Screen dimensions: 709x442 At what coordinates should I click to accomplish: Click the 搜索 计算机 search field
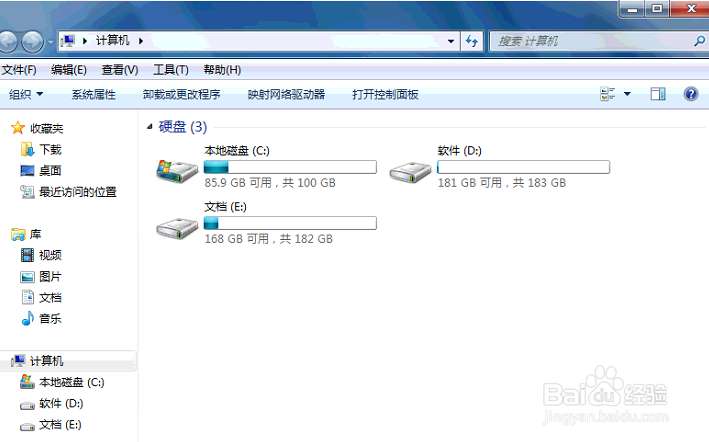(x=592, y=41)
